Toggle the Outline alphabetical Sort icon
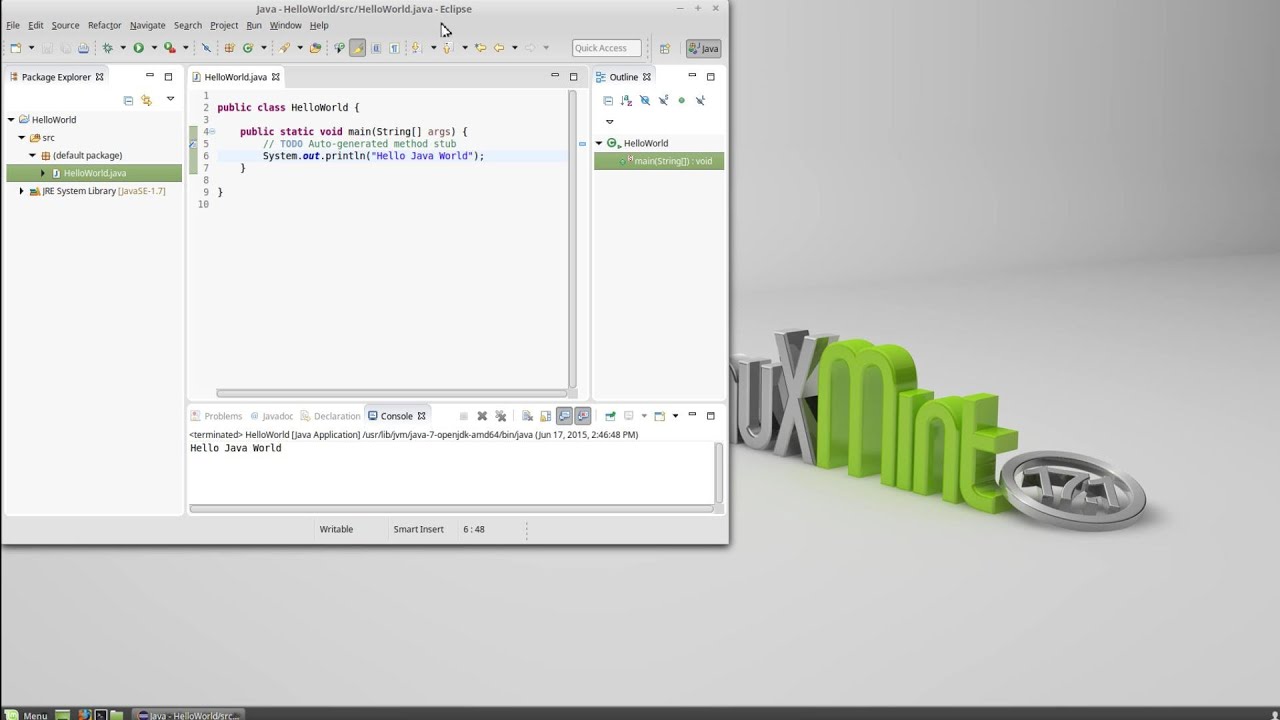The image size is (1280, 720). [x=626, y=100]
